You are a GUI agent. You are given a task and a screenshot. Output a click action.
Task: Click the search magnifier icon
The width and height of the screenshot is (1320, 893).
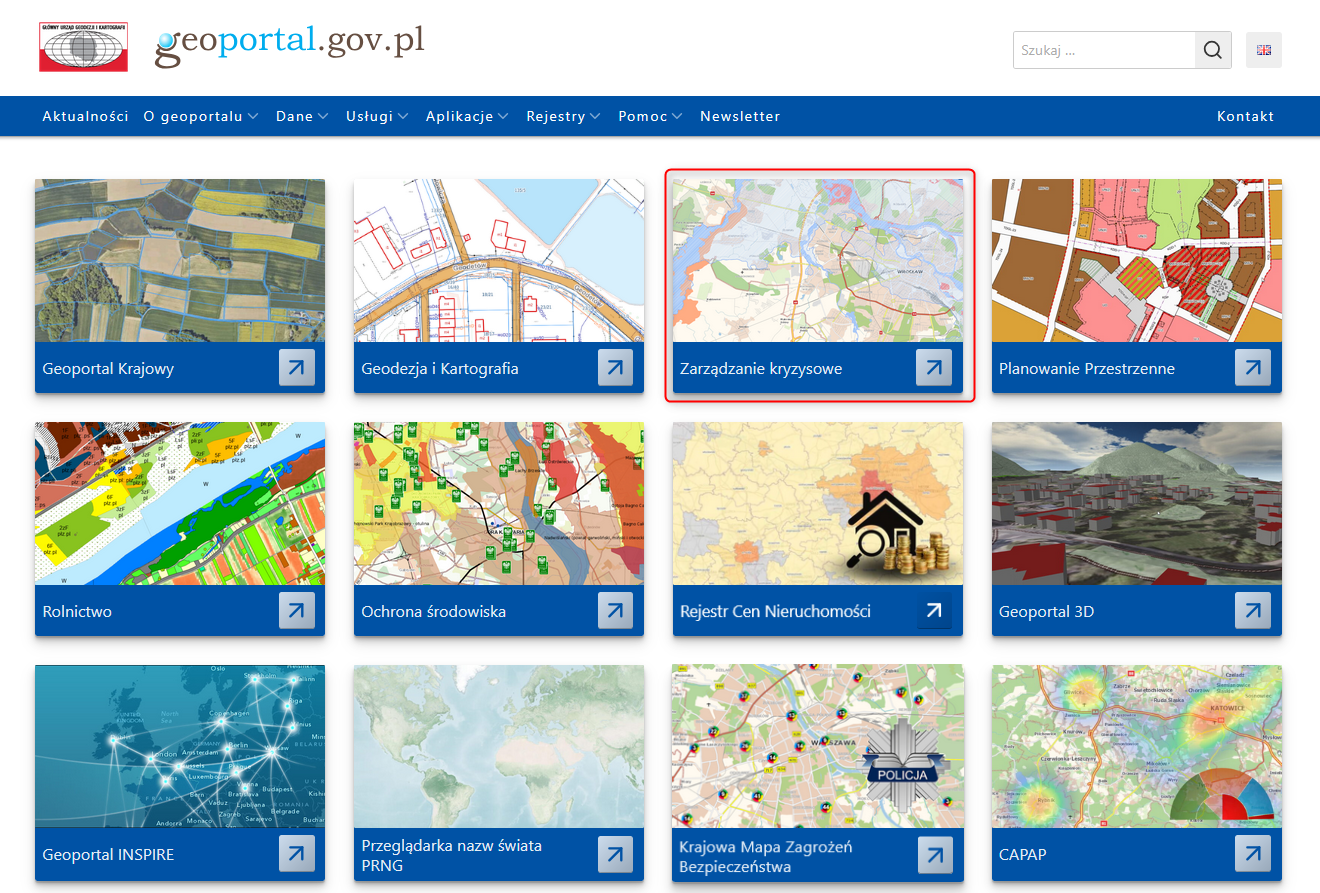coord(1212,50)
